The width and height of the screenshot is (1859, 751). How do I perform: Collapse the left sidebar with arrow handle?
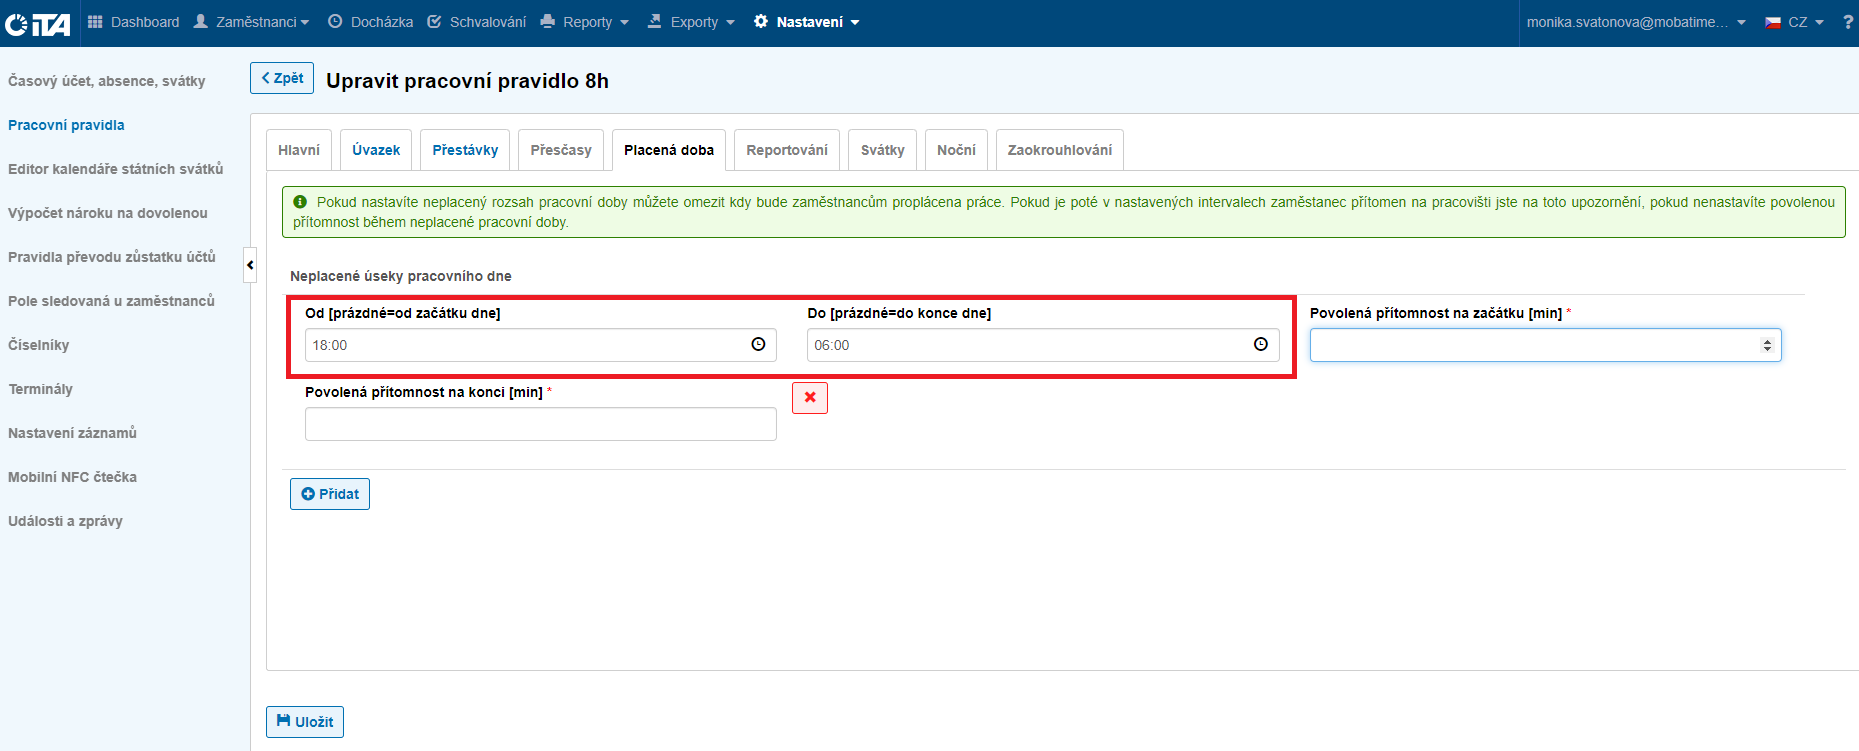pyautogui.click(x=250, y=265)
